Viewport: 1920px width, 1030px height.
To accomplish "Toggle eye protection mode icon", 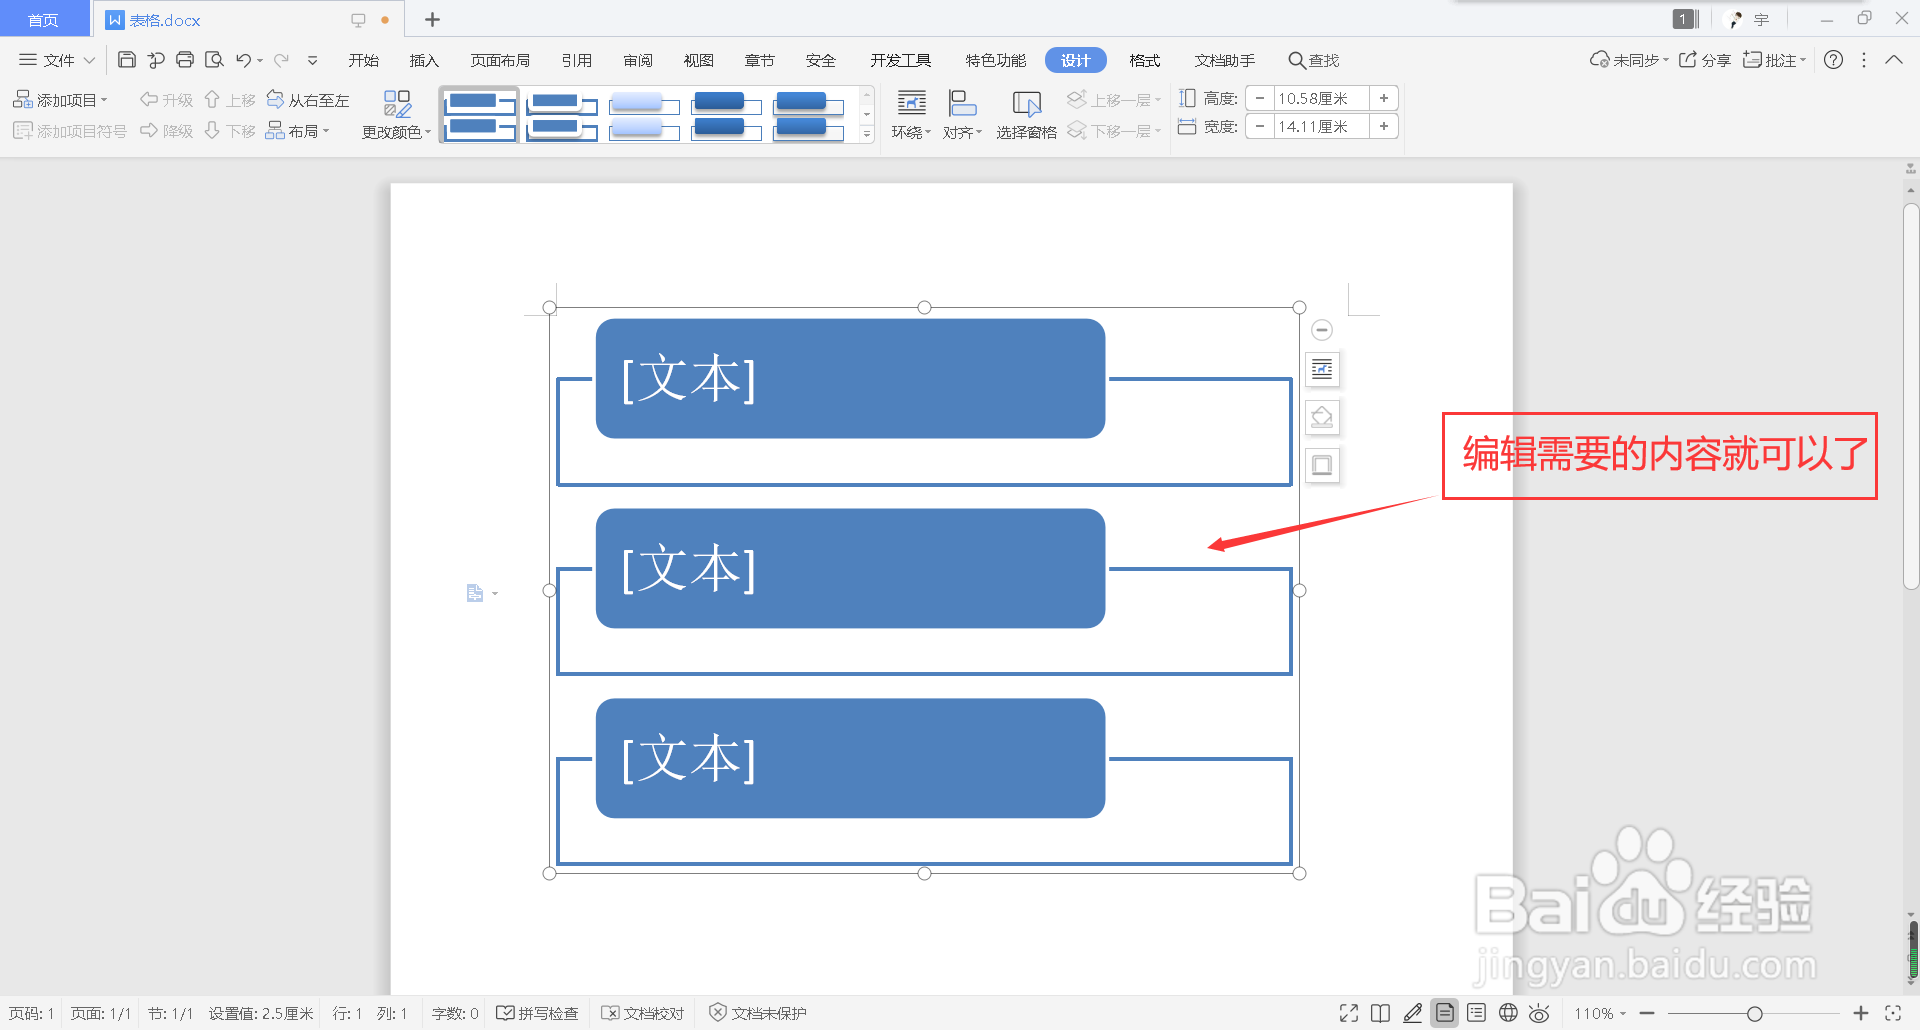I will coord(1540,1013).
